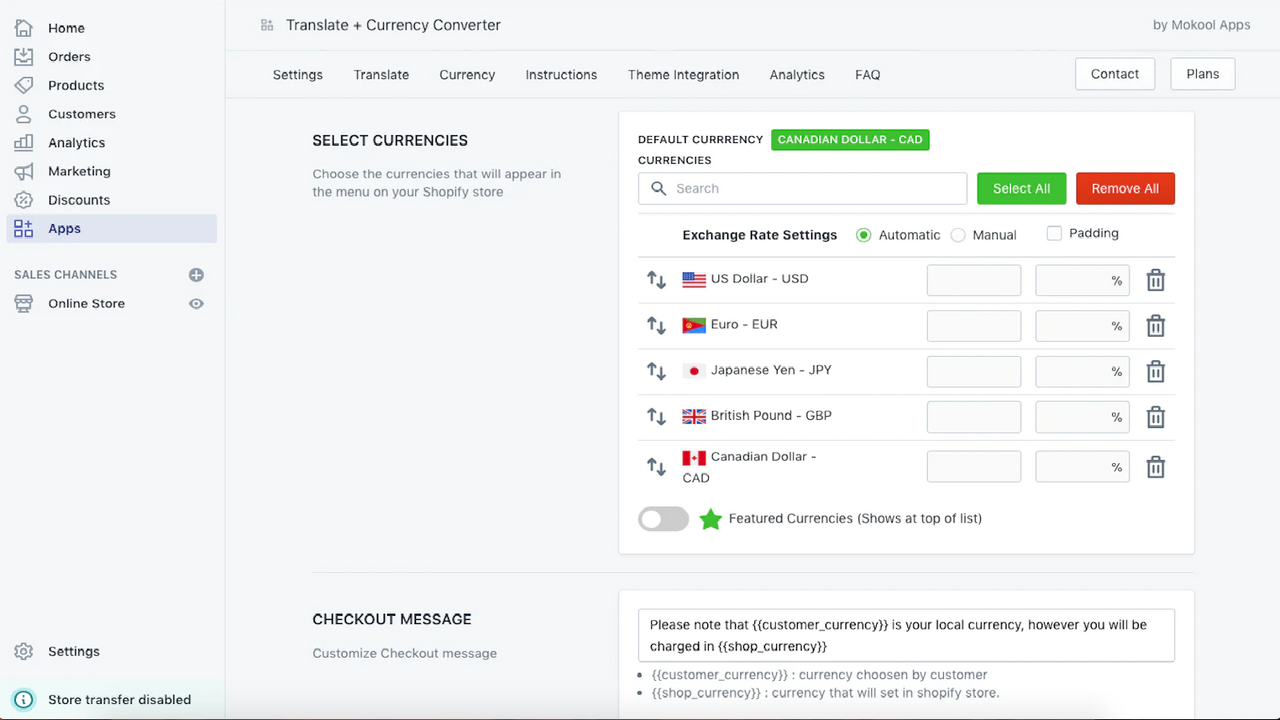This screenshot has width=1280, height=720.
Task: Click the Orders inbox icon
Action: pyautogui.click(x=24, y=57)
